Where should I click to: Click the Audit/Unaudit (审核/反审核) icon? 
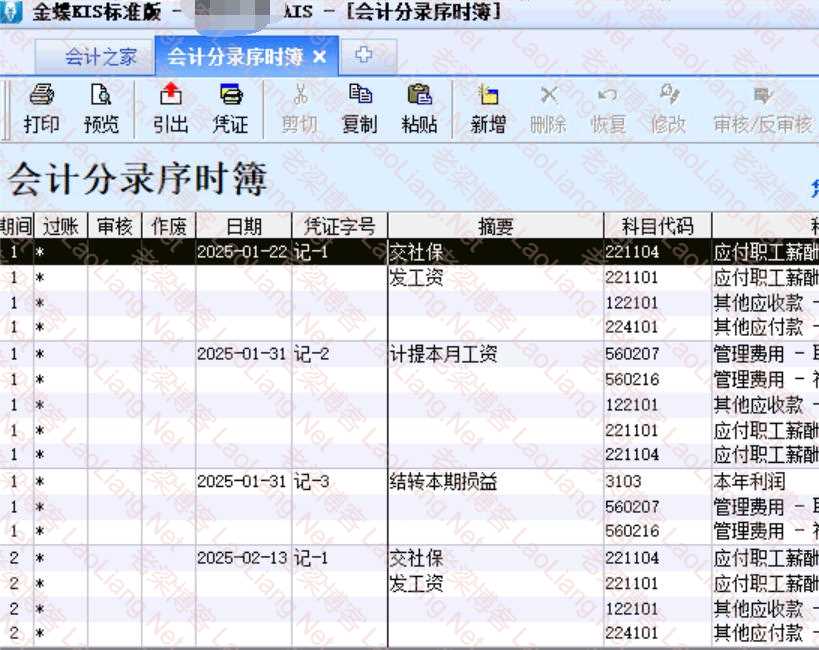pyautogui.click(x=762, y=109)
